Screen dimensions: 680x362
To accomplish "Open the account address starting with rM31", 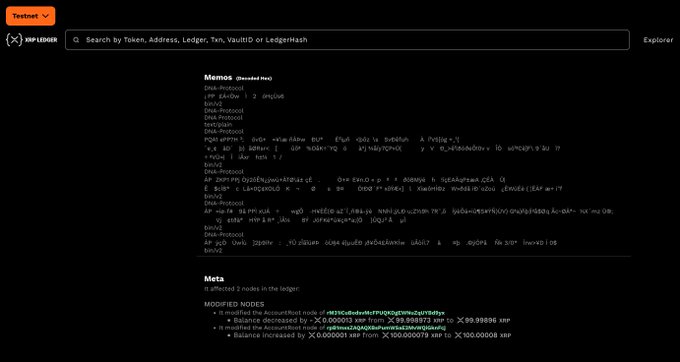I will 386,313.
